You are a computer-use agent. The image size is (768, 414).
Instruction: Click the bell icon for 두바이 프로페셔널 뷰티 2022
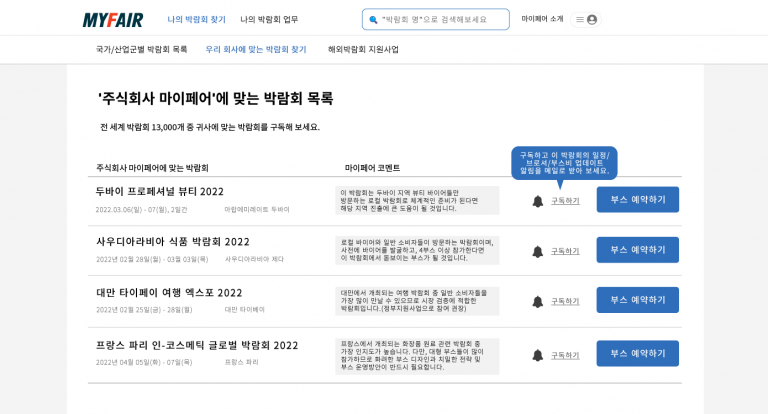click(538, 201)
